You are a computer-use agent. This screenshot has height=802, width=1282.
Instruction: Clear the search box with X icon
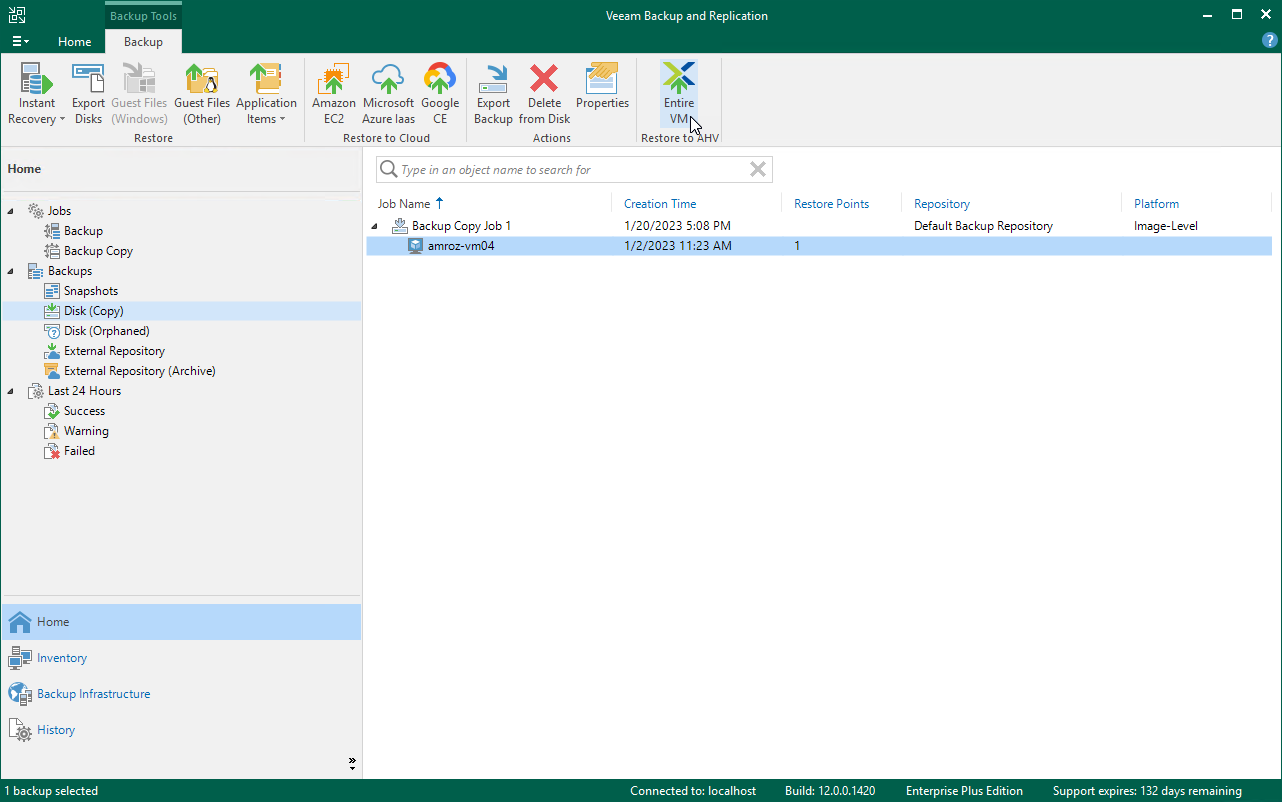(758, 169)
